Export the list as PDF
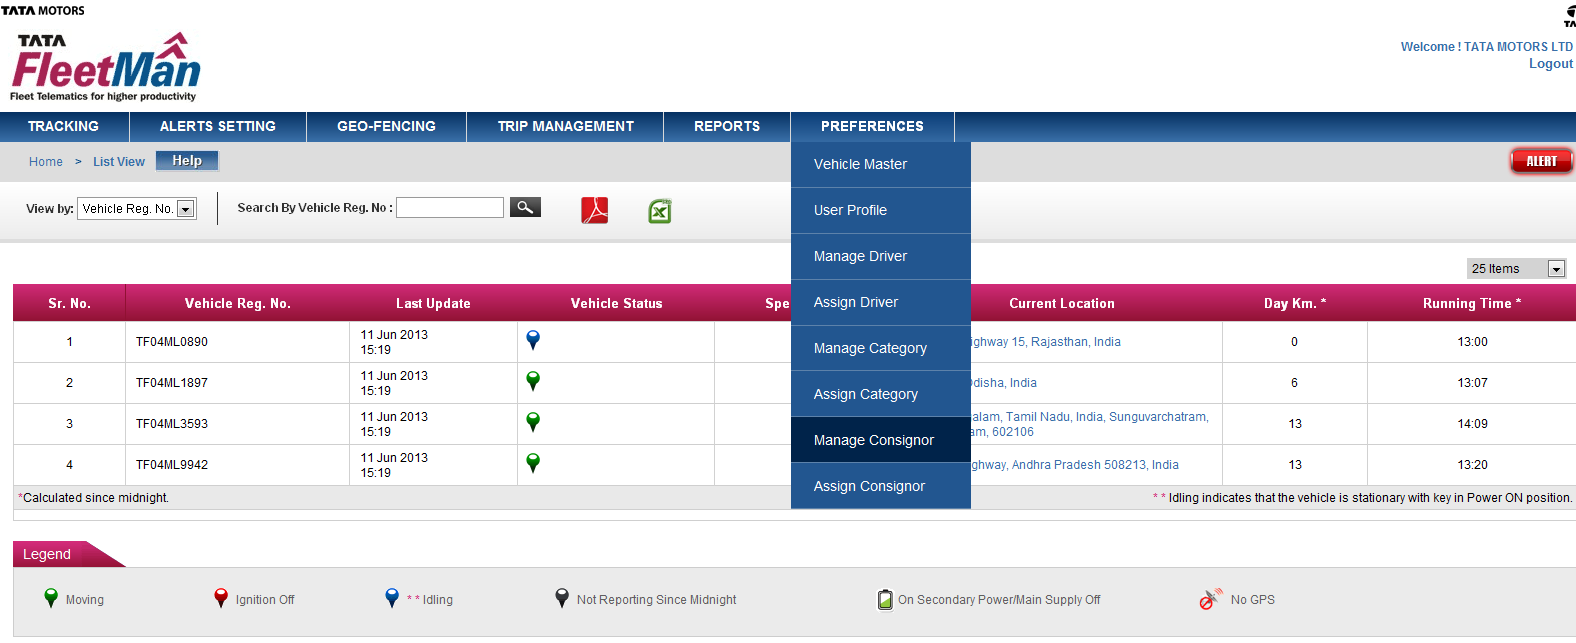This screenshot has height=643, width=1576. tap(595, 210)
